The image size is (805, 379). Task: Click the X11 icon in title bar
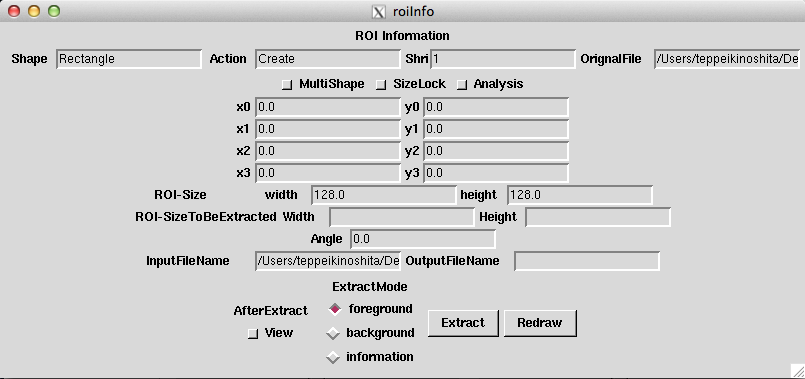[378, 11]
